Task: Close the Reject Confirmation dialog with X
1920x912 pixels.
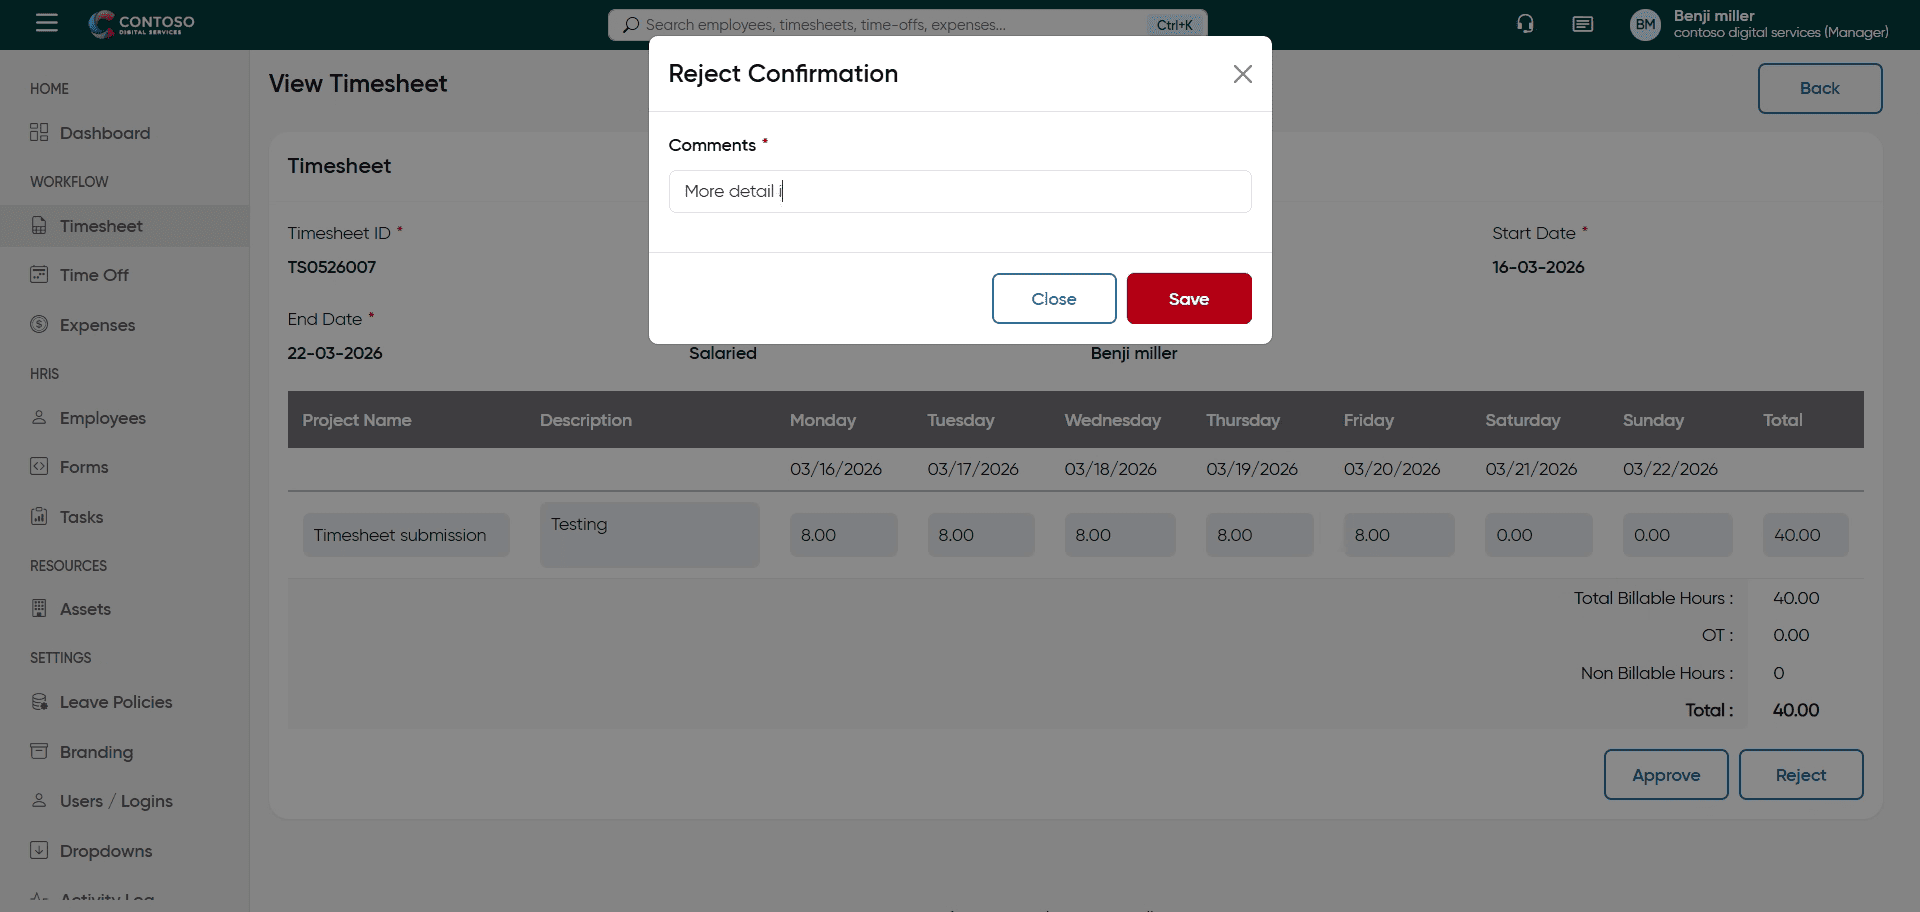Action: click(1242, 74)
